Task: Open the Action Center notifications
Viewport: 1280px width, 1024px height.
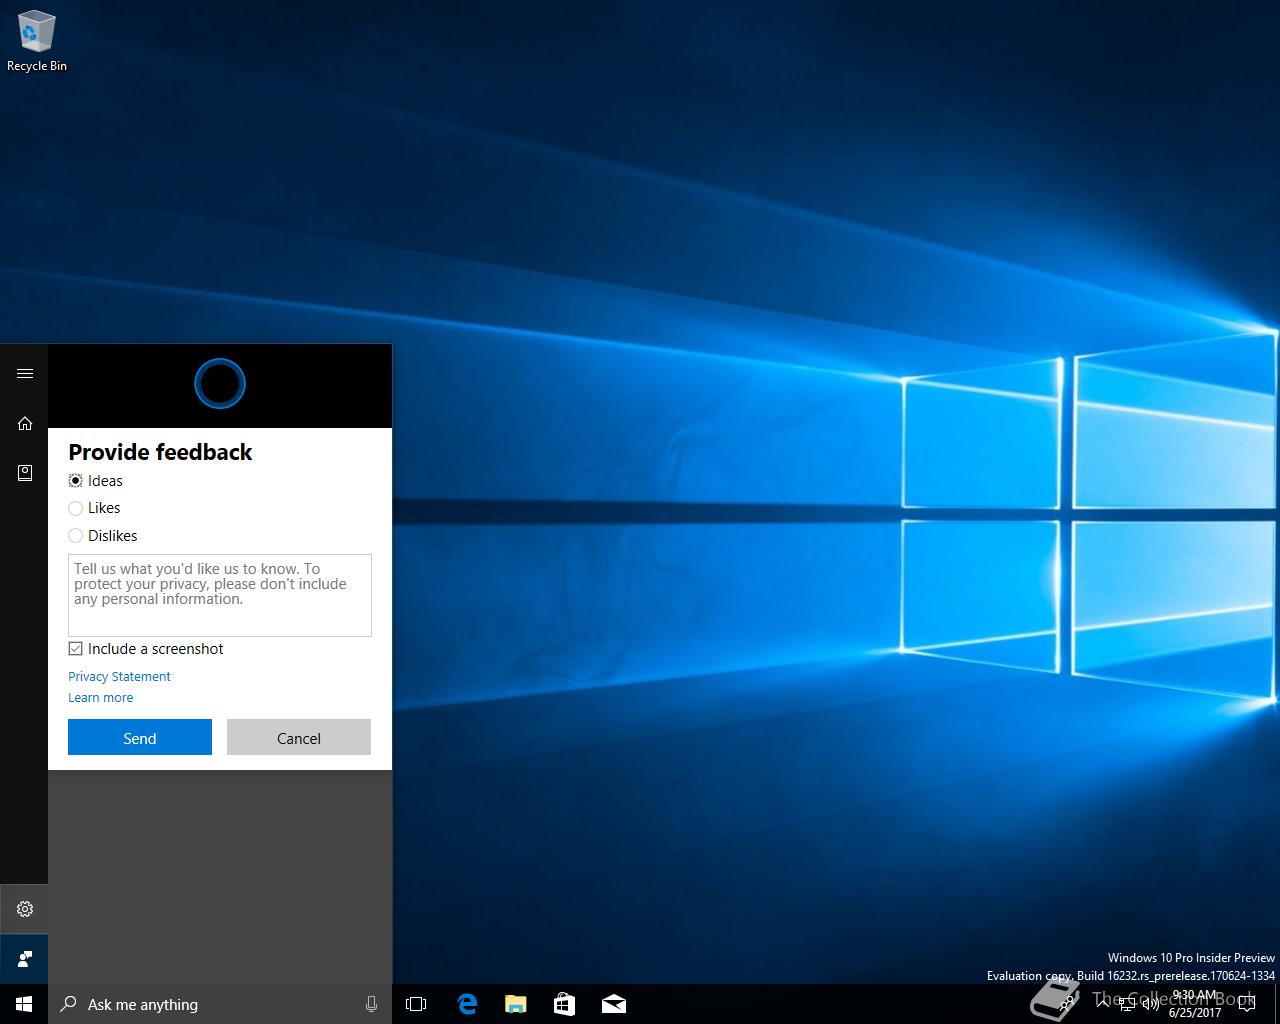Action: 1246,1004
